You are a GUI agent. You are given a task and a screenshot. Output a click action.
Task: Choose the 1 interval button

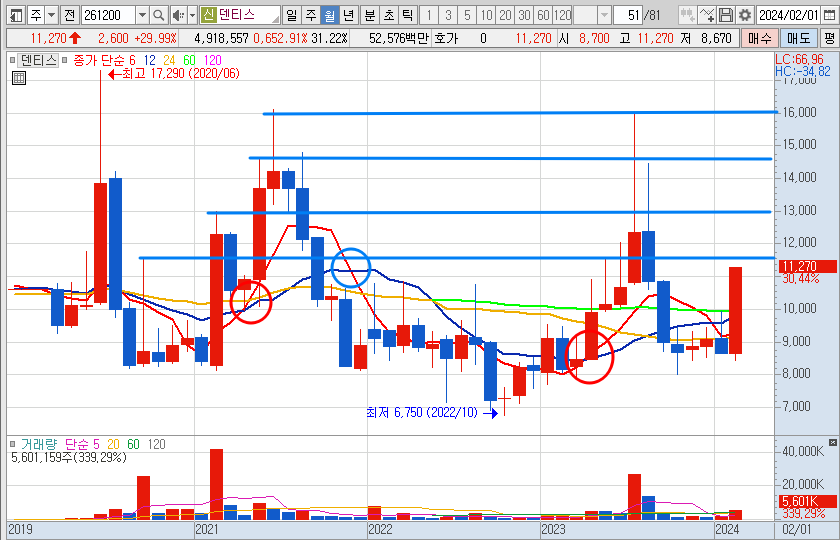(x=429, y=15)
